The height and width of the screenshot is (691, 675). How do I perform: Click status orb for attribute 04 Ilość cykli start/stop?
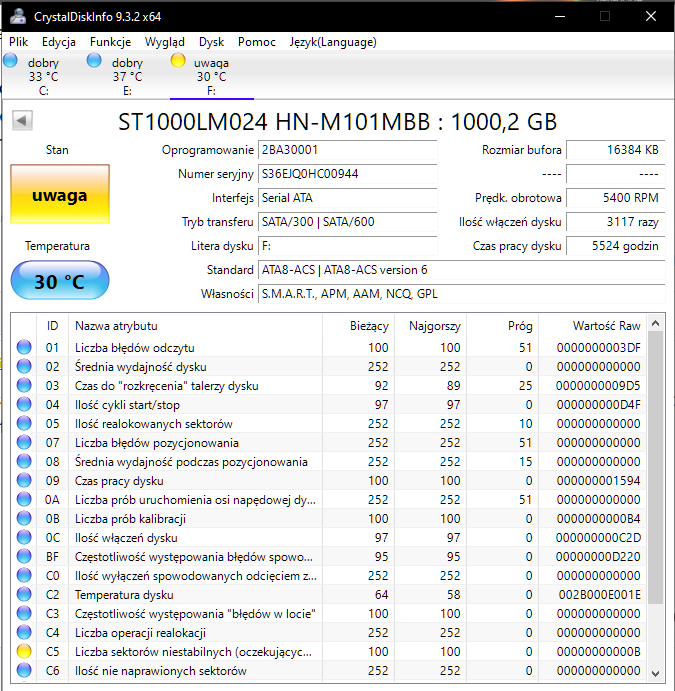click(x=24, y=404)
